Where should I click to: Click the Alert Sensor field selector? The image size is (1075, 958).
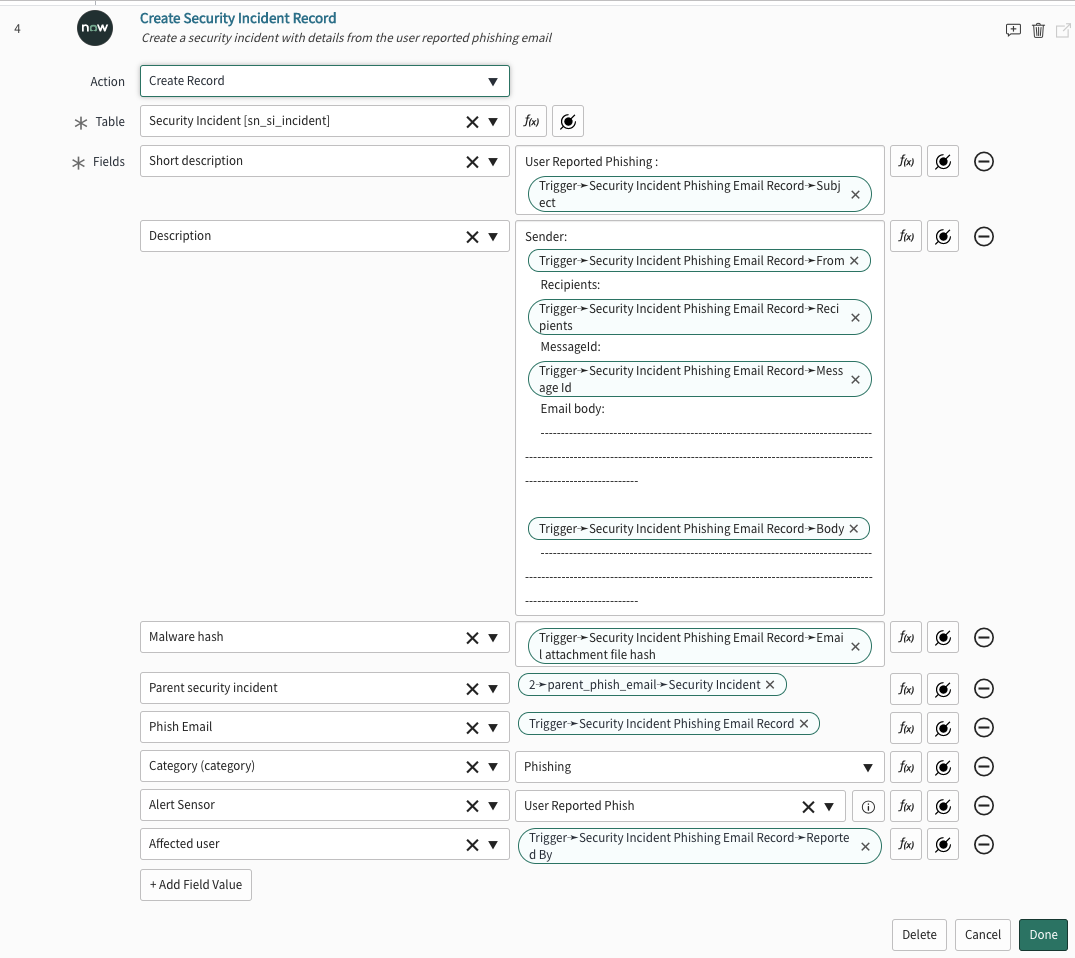pyautogui.click(x=324, y=806)
